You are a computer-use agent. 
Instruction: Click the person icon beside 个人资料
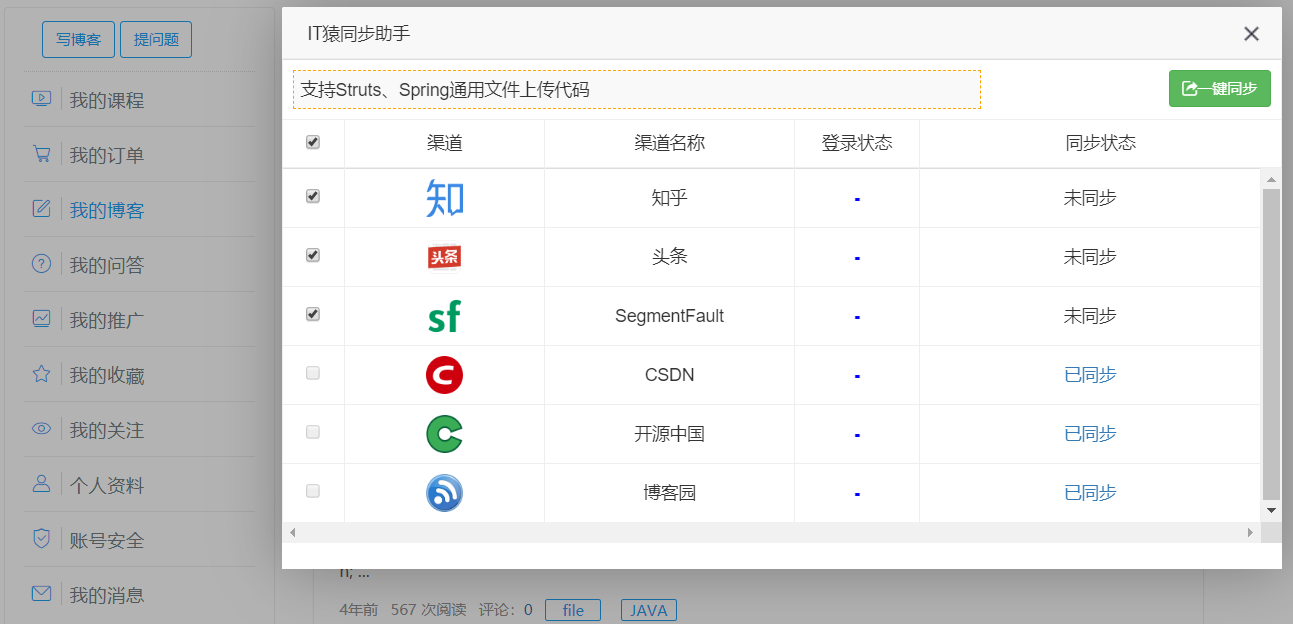coord(41,484)
